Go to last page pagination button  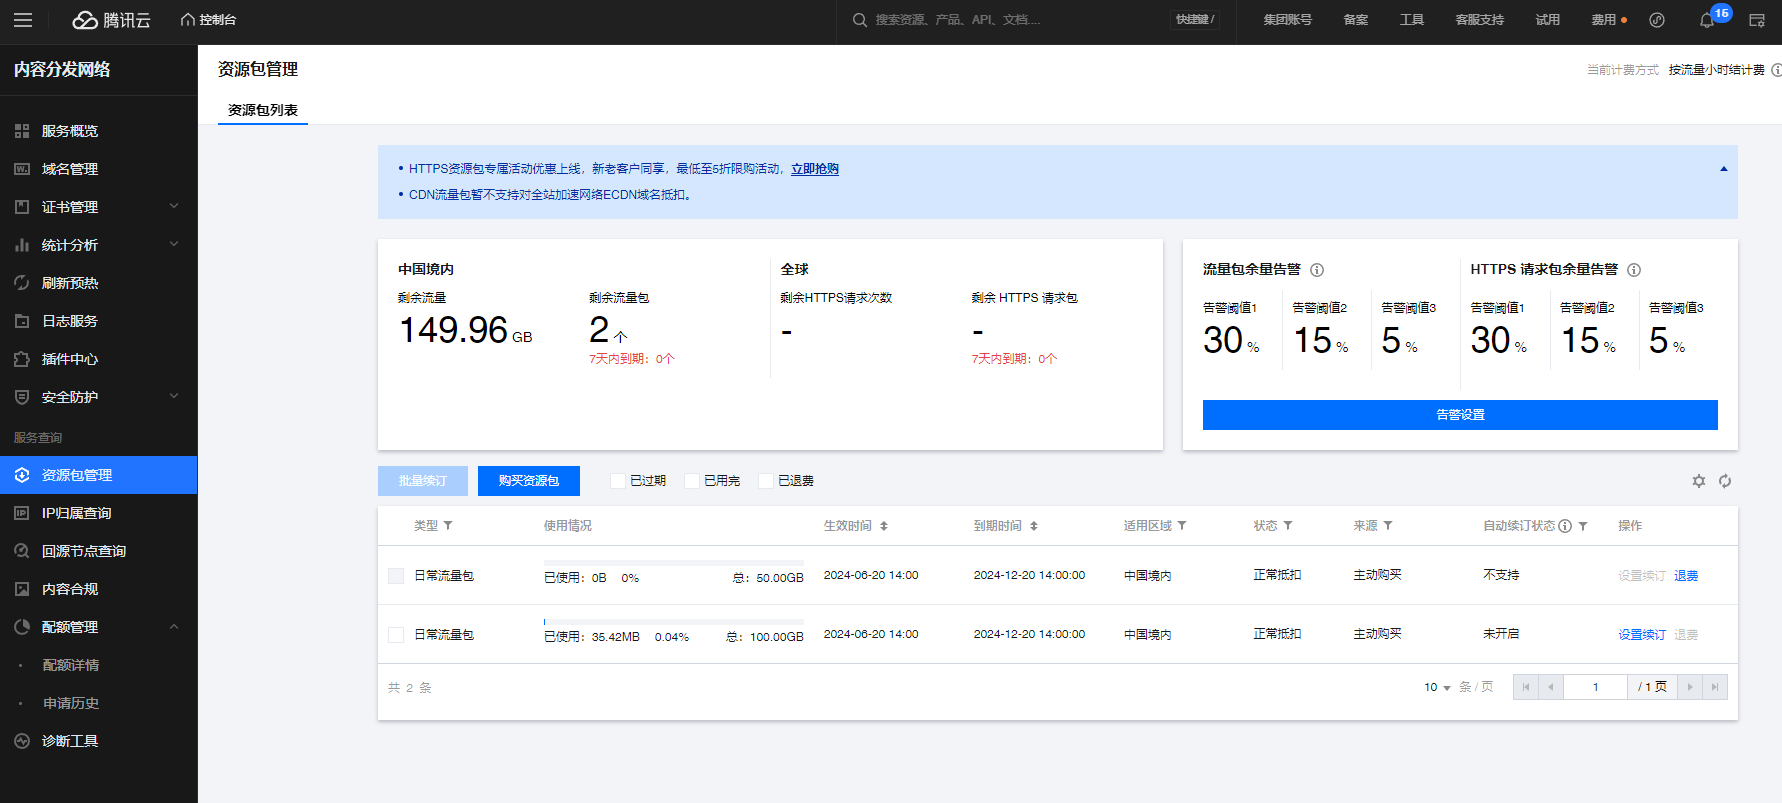(1715, 687)
